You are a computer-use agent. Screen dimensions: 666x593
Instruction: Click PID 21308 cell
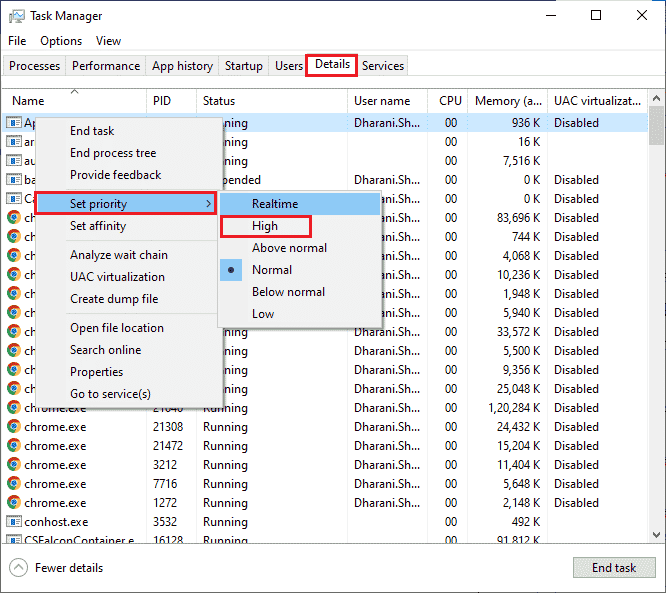pyautogui.click(x=168, y=427)
